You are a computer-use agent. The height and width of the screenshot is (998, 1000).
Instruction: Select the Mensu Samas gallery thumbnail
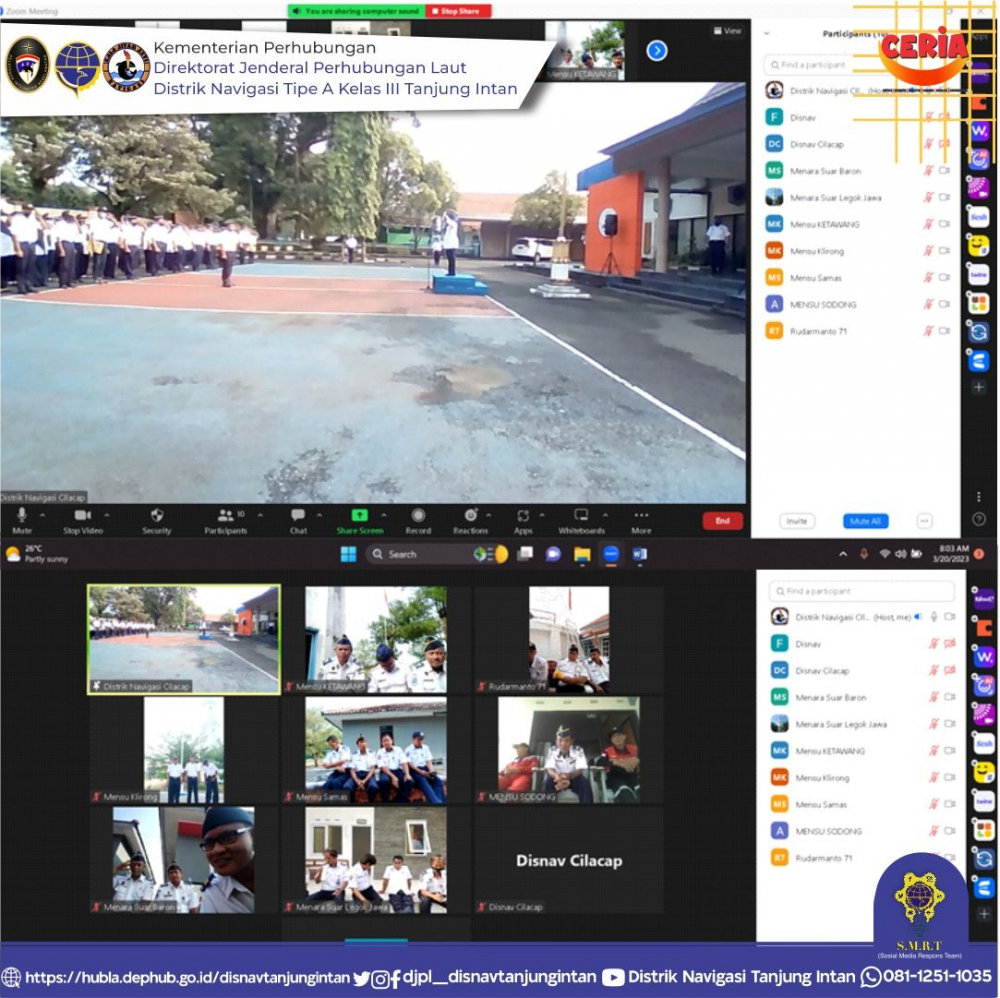click(x=376, y=749)
